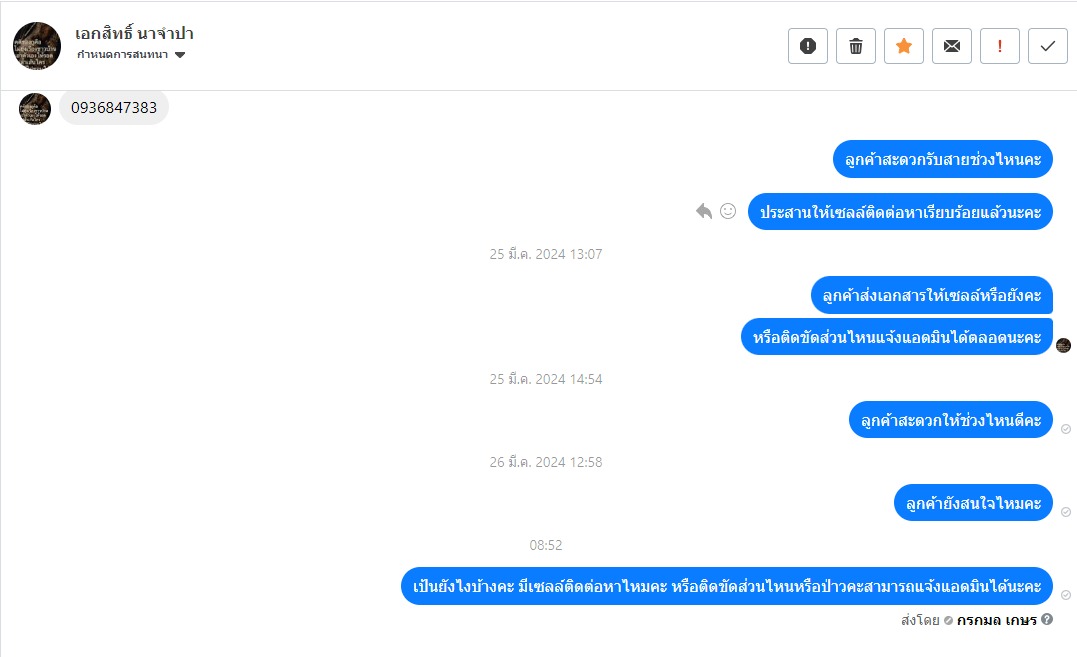This screenshot has height=657, width=1077.
Task: Mark conversation done with checkmark button
Action: tap(1047, 46)
